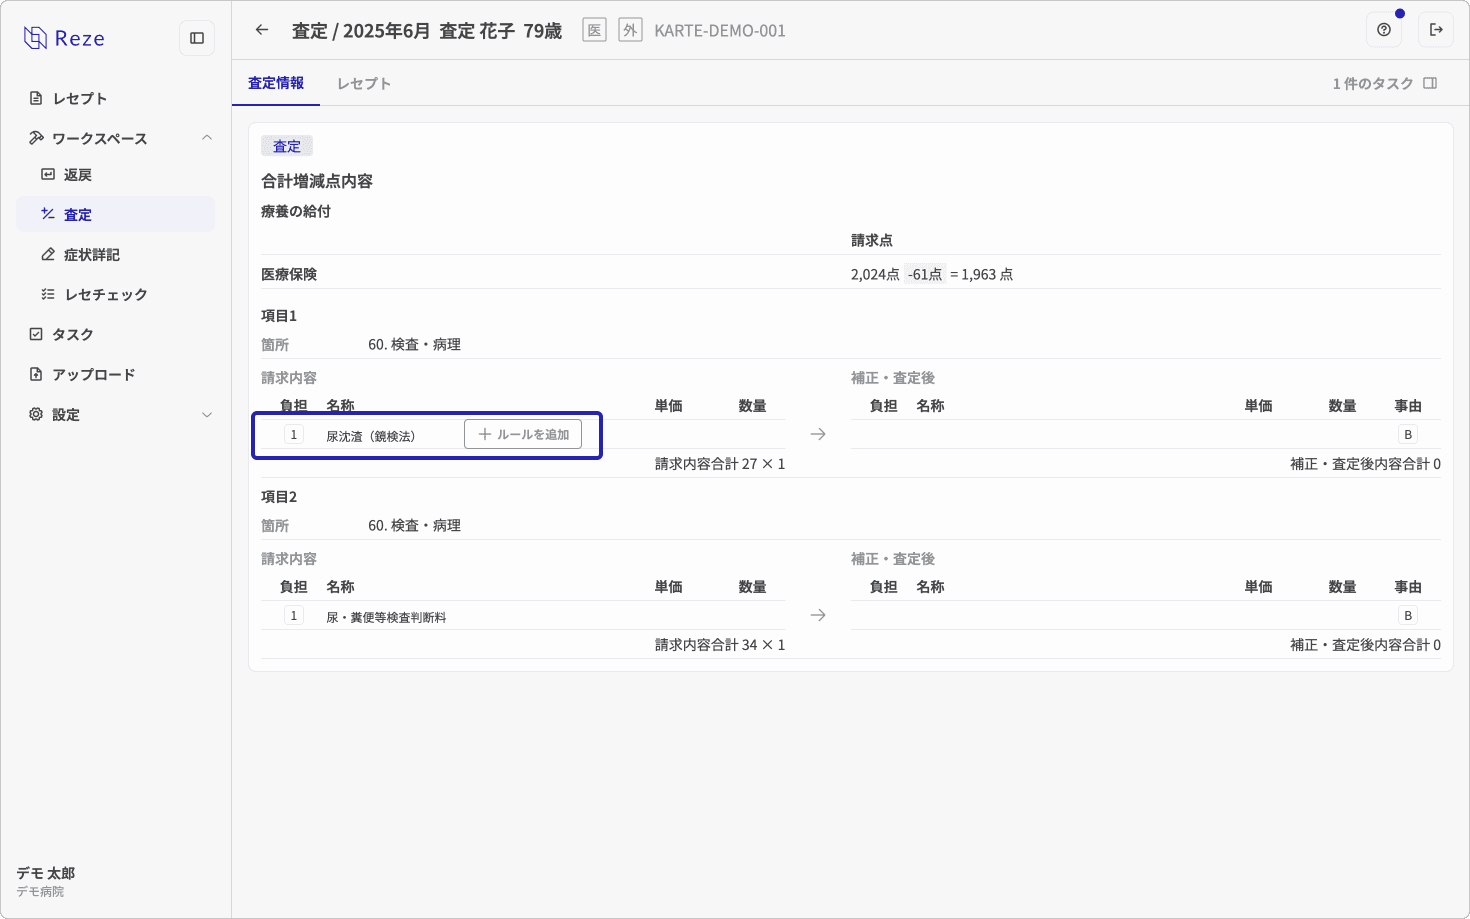Collapse the sidebar with panel toggle icon
This screenshot has height=919, width=1470.
[197, 38]
